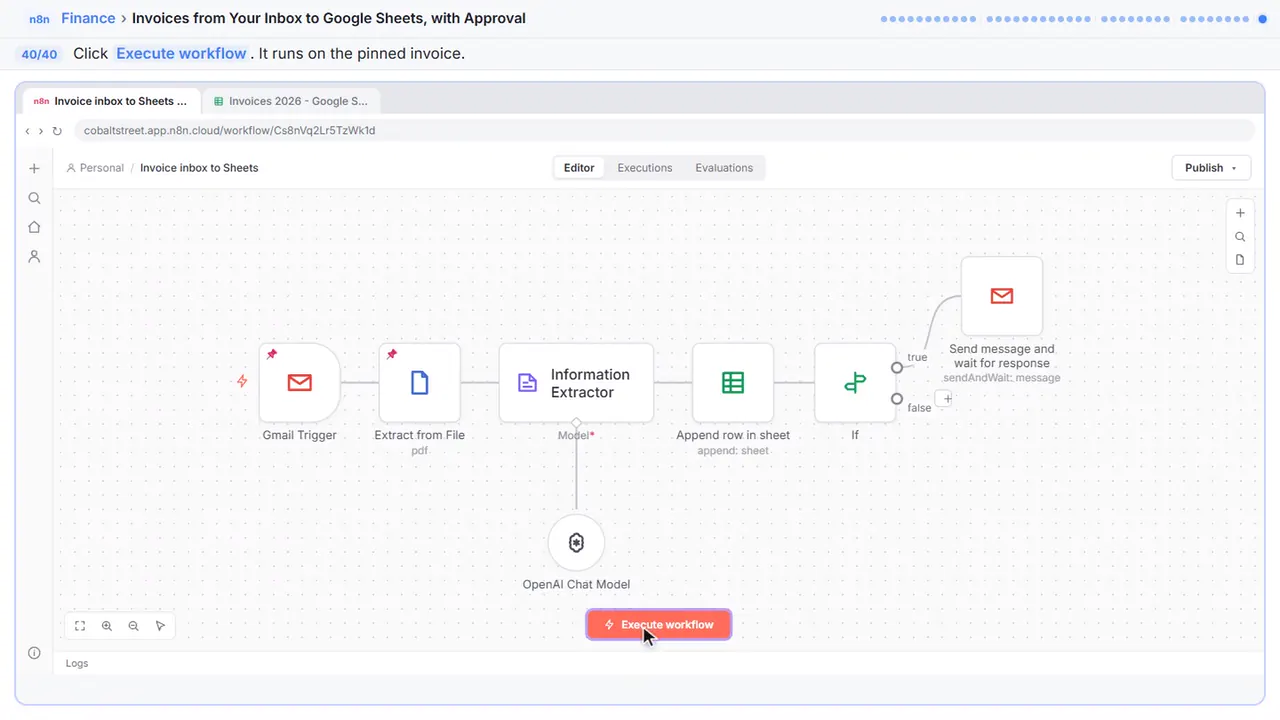Switch to the Executions tab
This screenshot has width=1280, height=720.
[x=645, y=168]
